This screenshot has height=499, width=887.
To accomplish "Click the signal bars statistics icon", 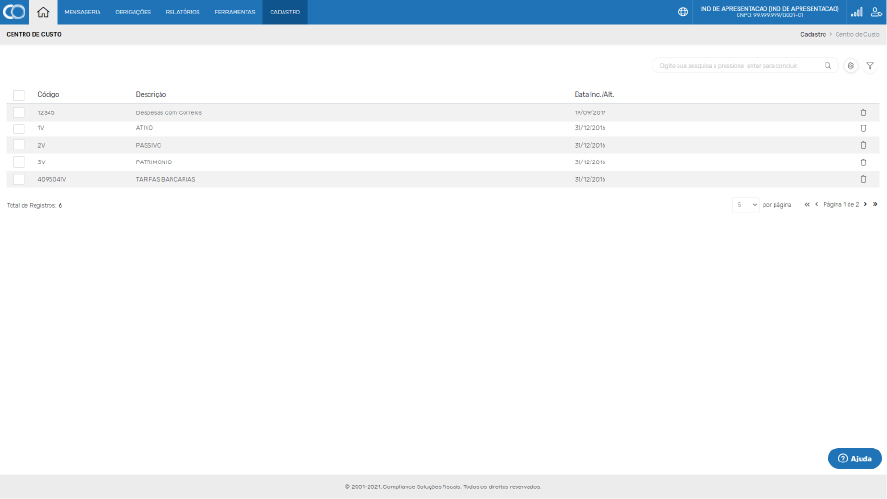I will (x=856, y=12).
